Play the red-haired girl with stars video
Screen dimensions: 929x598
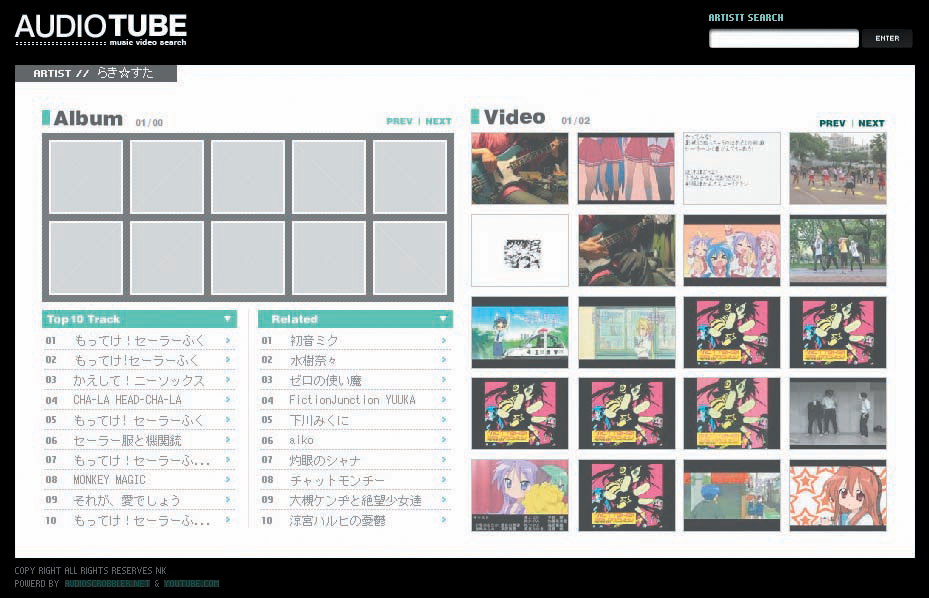pyautogui.click(x=838, y=495)
